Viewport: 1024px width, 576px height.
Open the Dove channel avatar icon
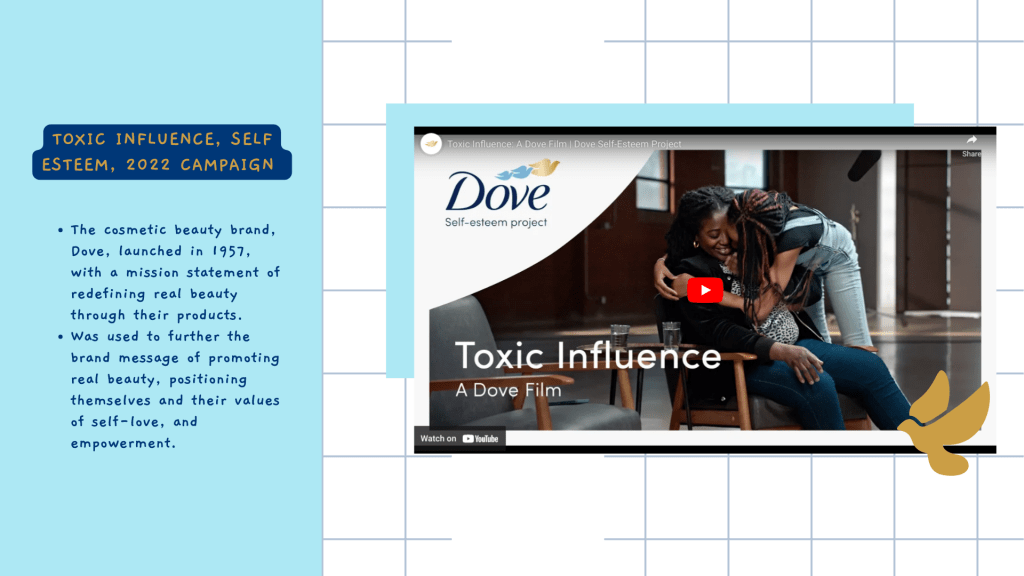click(x=431, y=144)
